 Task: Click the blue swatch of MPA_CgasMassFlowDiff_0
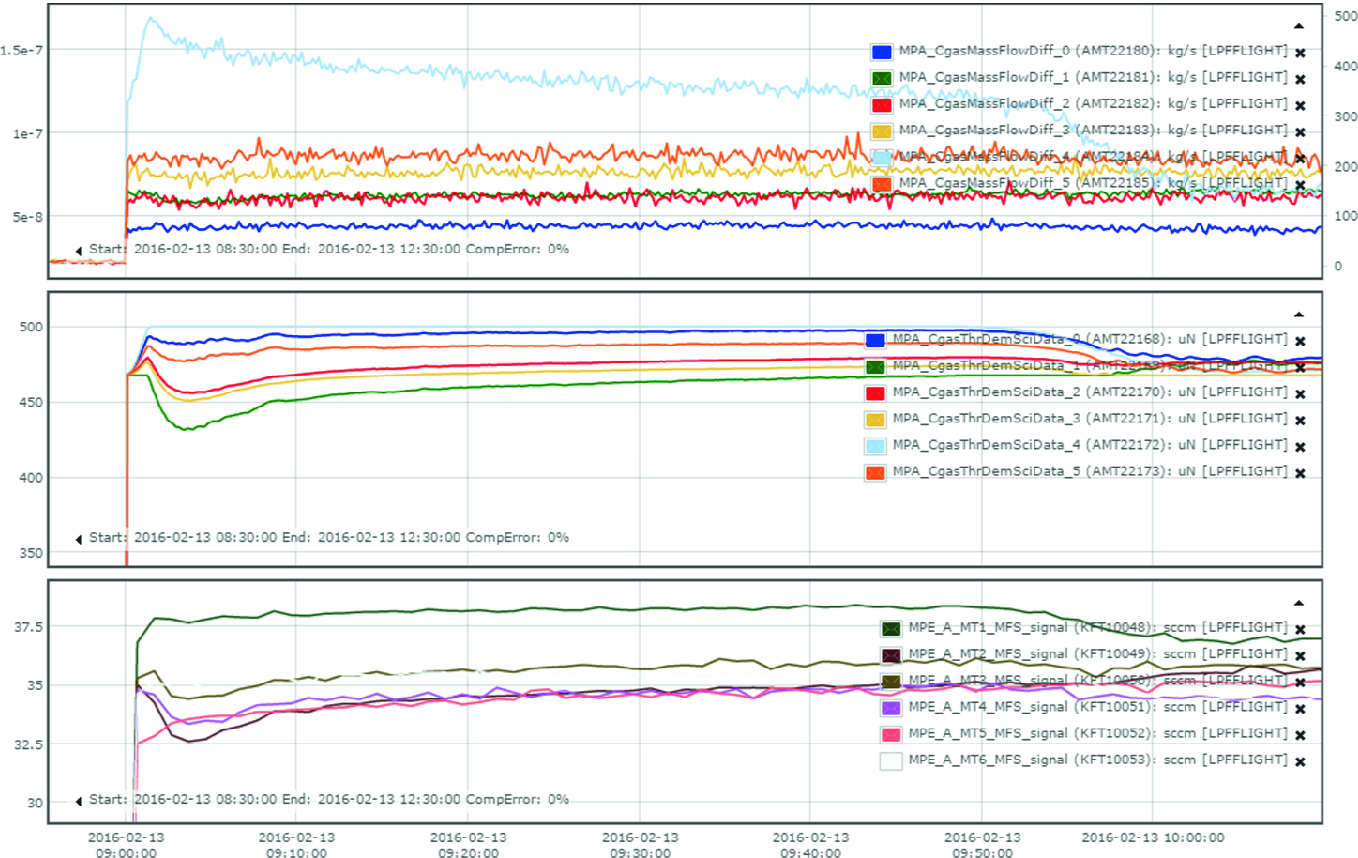(x=882, y=51)
